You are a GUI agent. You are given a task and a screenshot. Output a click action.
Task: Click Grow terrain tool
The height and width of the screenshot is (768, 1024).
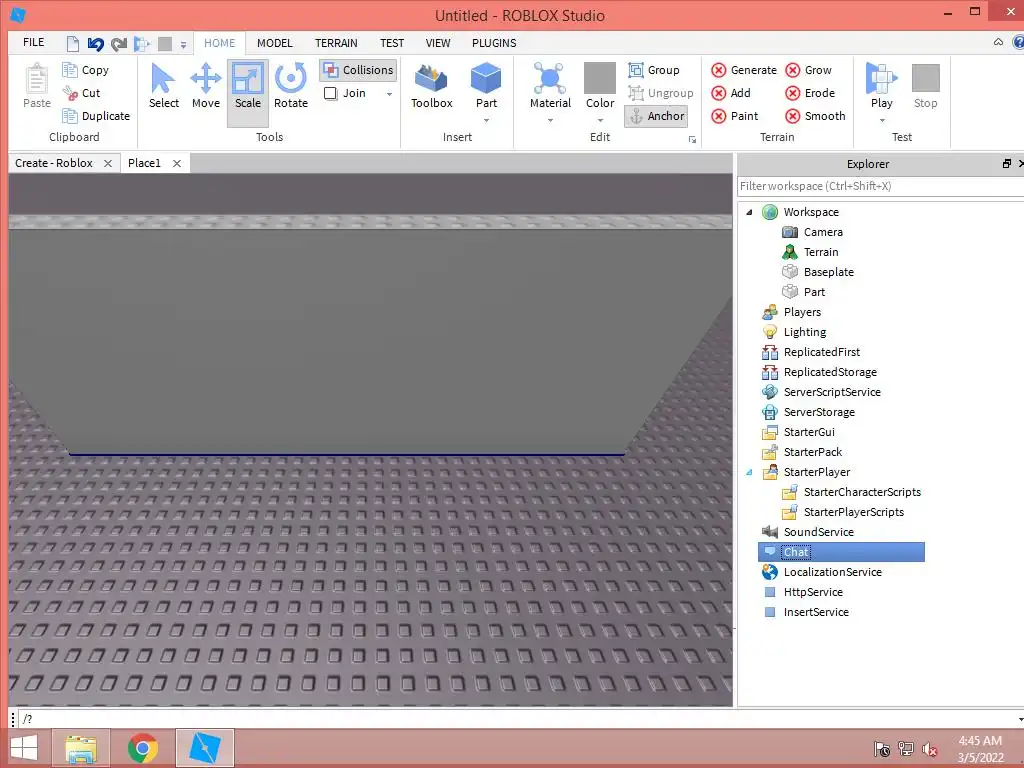click(x=808, y=70)
